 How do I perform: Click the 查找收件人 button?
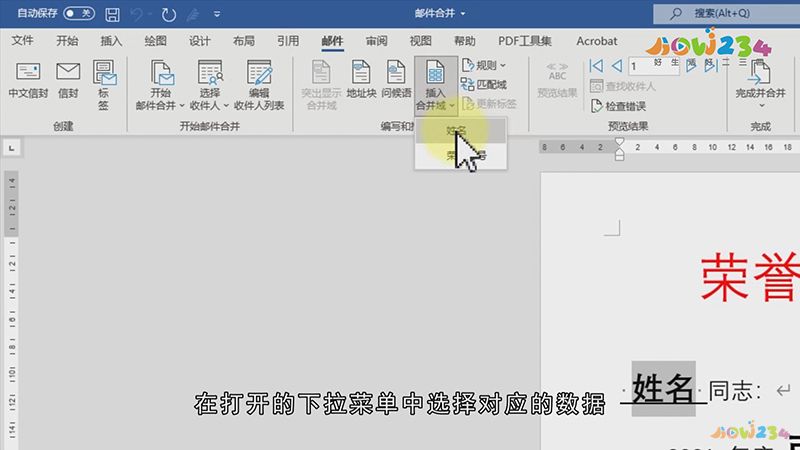(x=622, y=86)
